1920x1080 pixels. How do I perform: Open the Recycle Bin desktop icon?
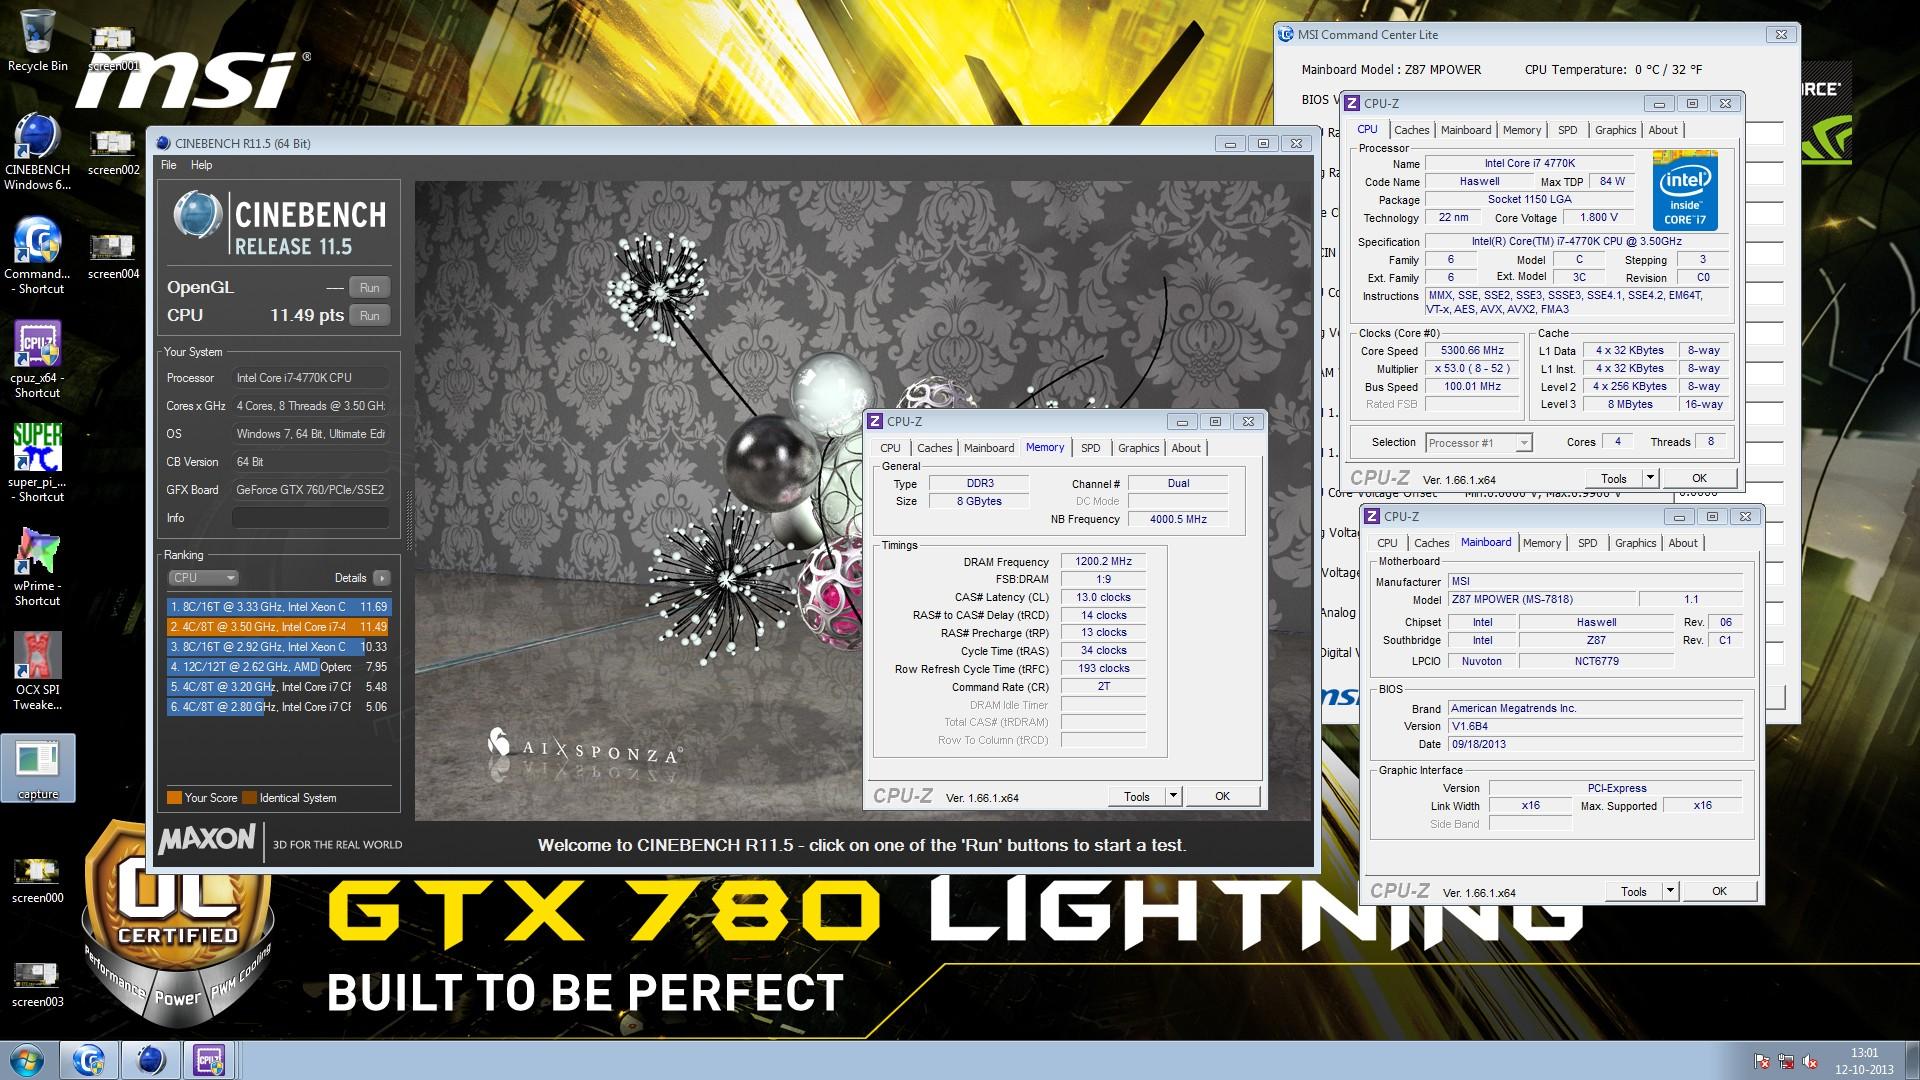point(37,40)
